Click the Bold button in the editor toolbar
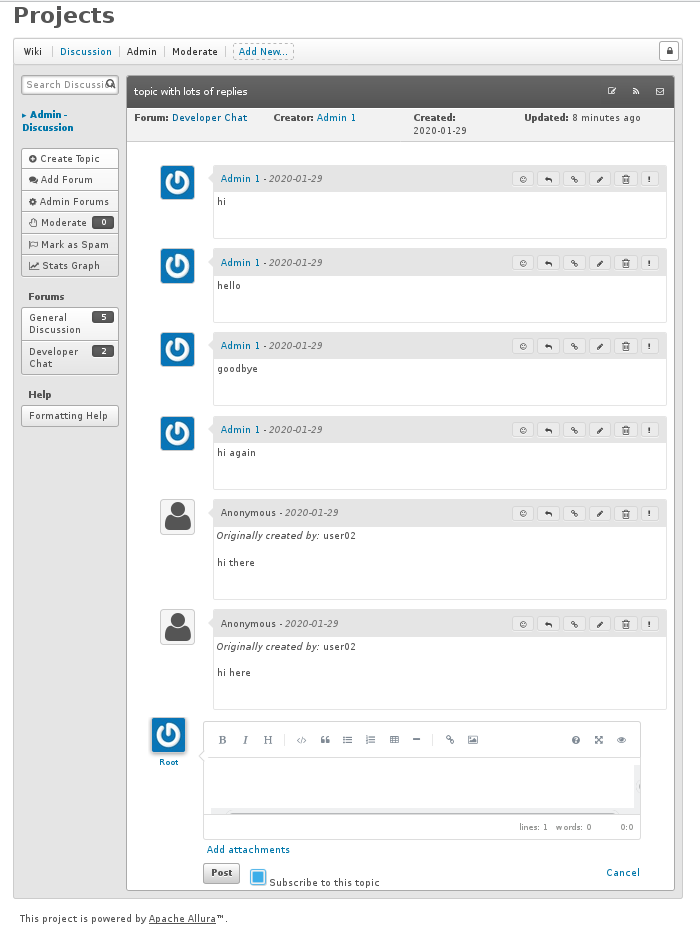This screenshot has height=937, width=700. click(222, 740)
